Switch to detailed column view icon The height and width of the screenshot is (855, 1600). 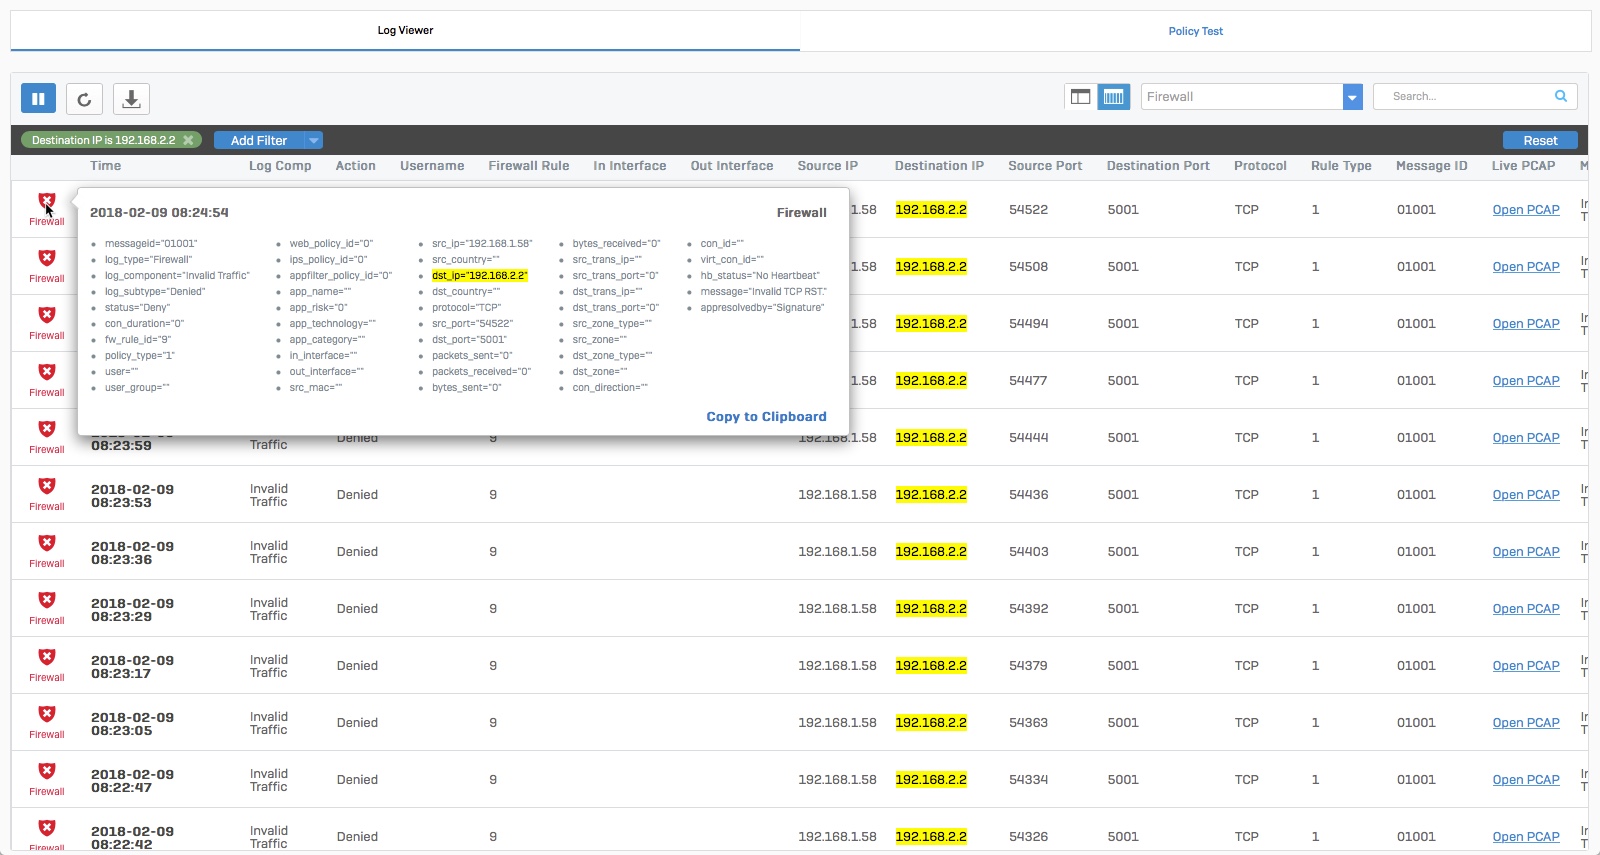click(x=1113, y=97)
